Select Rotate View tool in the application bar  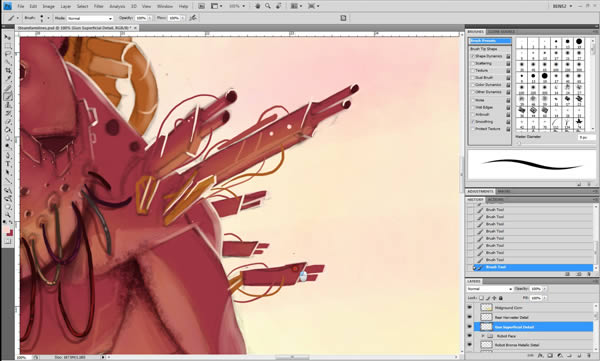pyautogui.click(x=279, y=6)
